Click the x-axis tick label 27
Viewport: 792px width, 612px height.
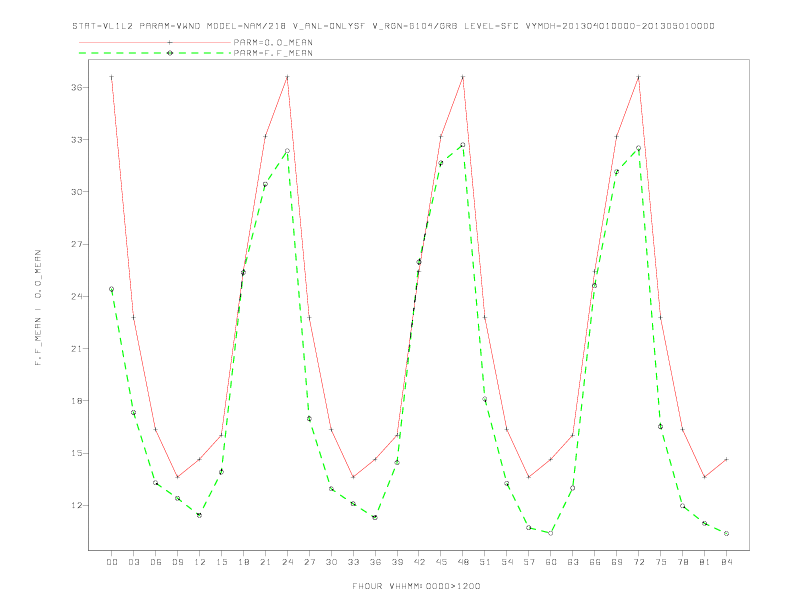[x=309, y=562]
